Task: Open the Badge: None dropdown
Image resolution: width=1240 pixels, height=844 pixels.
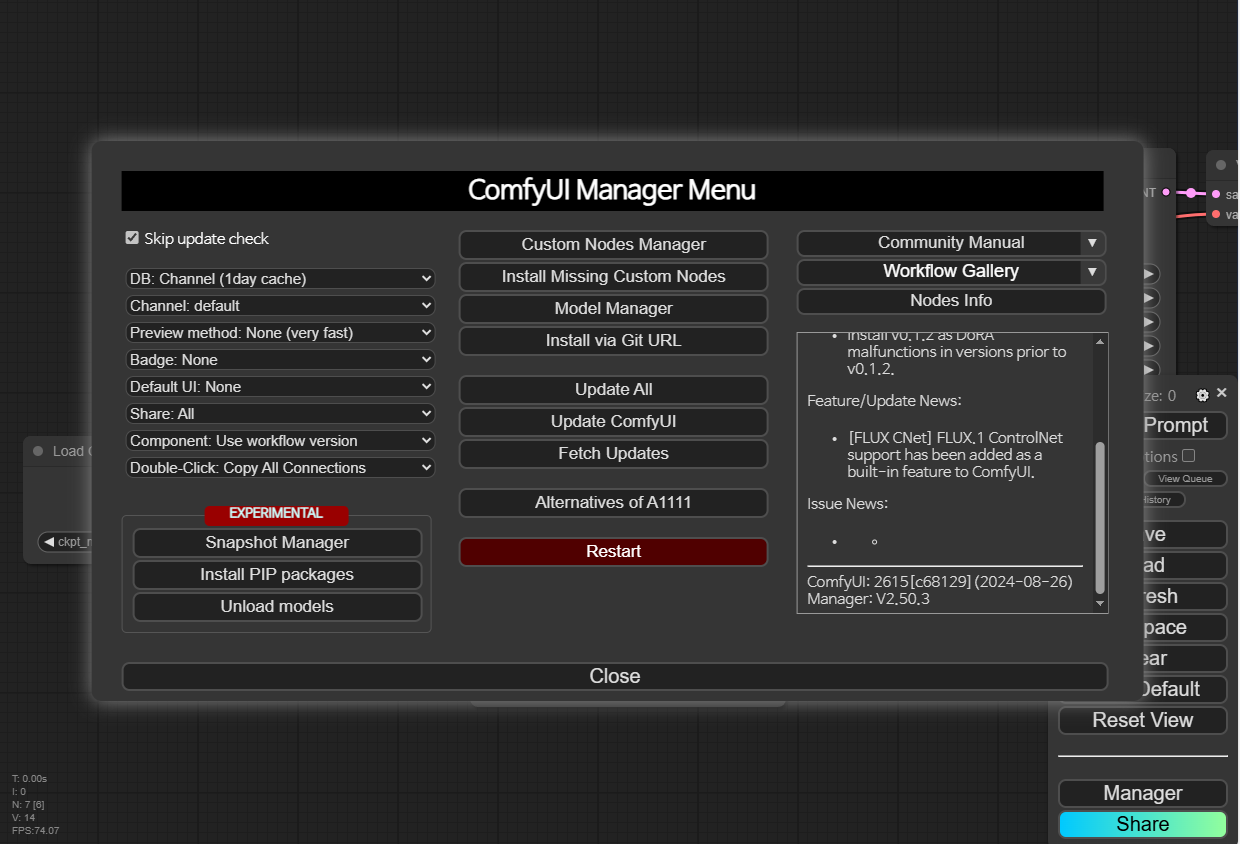Action: pos(280,360)
